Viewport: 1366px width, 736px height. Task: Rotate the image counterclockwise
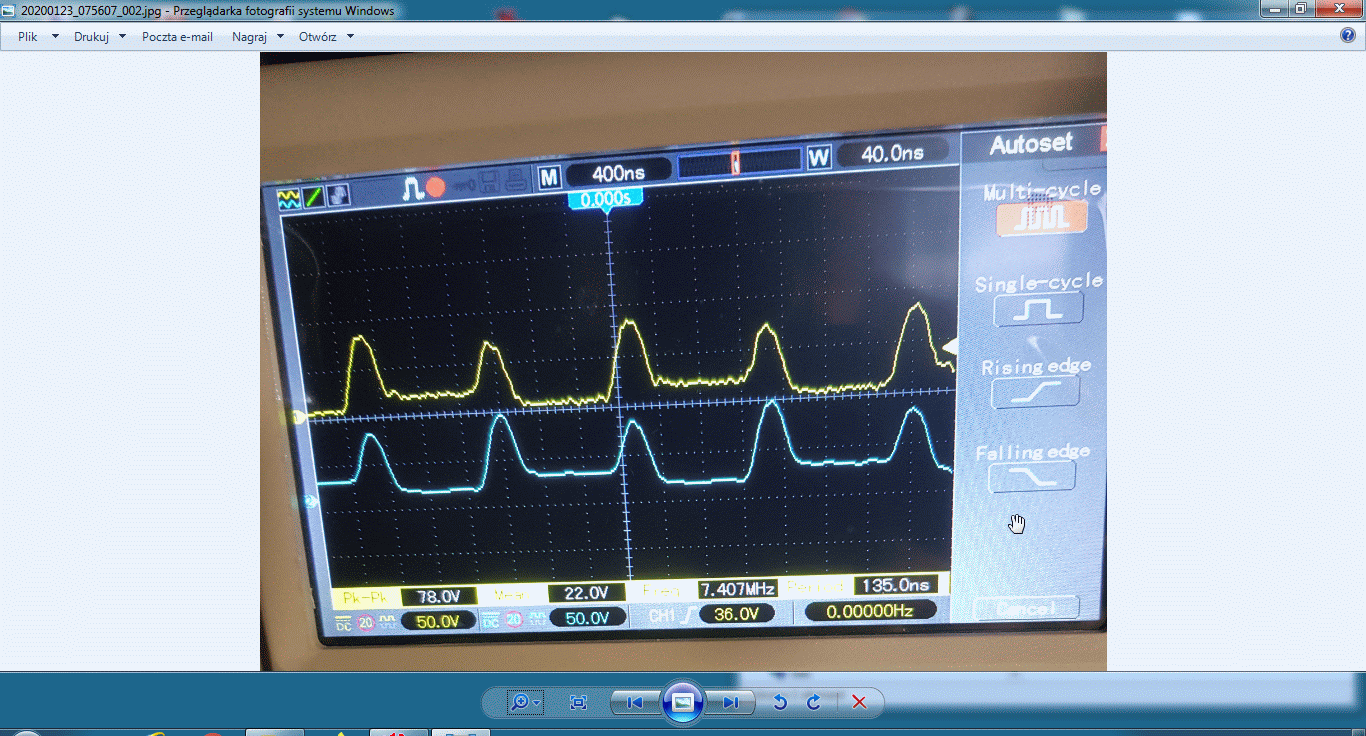[x=780, y=702]
